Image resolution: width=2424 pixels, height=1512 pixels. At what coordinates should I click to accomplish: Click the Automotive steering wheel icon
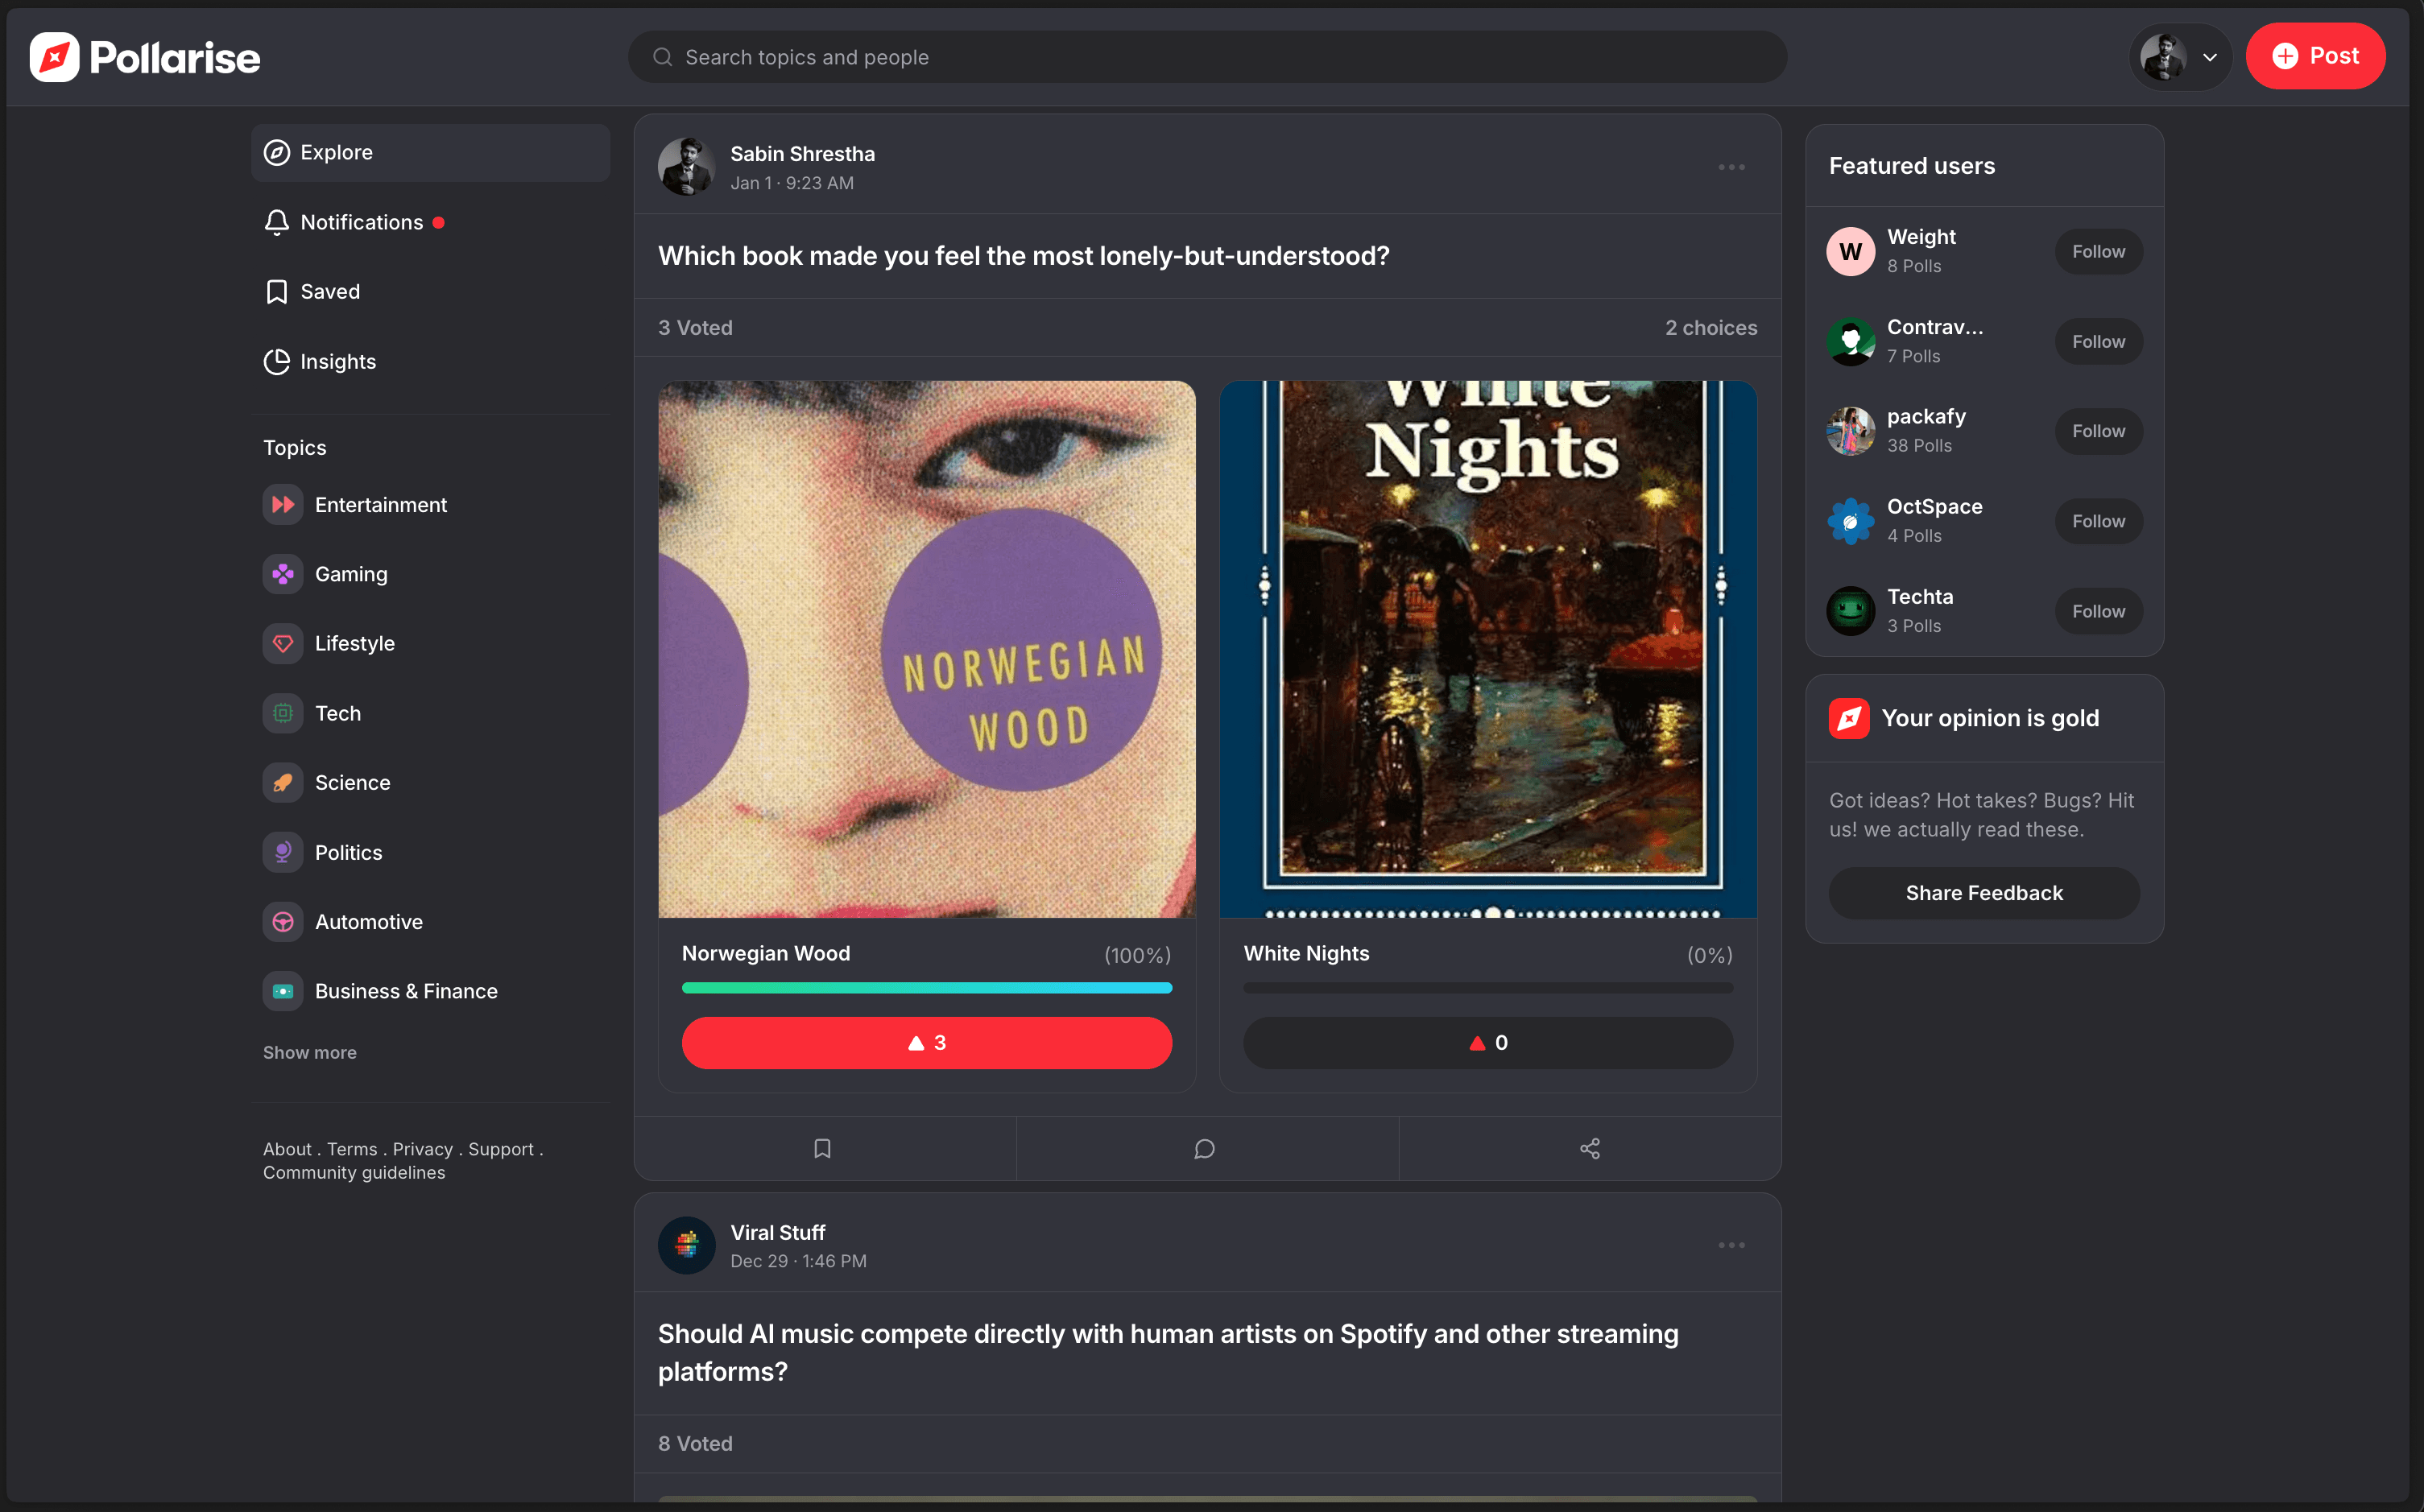[x=283, y=921]
